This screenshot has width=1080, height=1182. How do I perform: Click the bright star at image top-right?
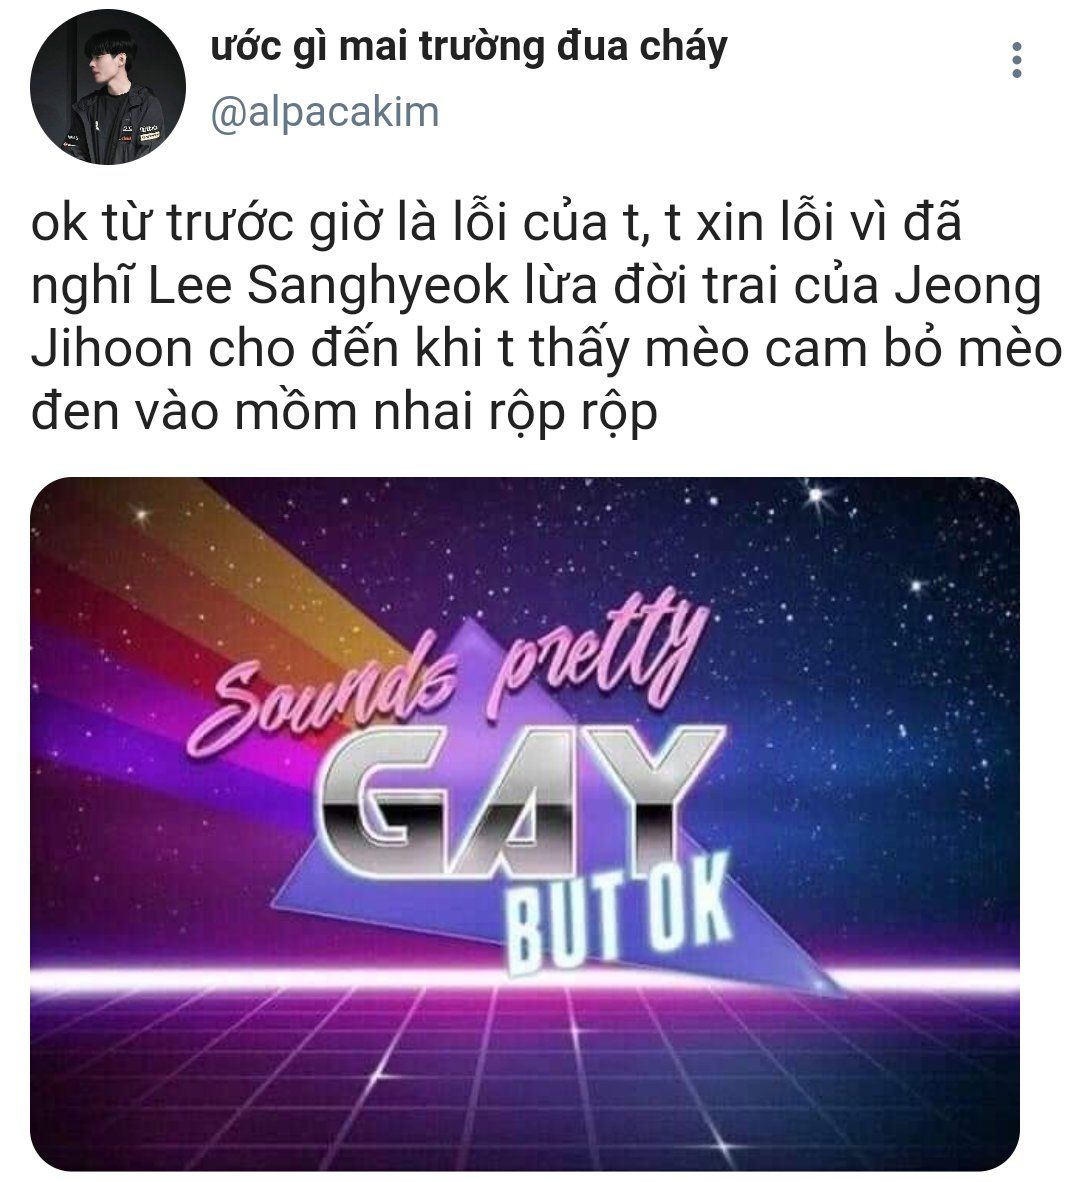click(816, 495)
